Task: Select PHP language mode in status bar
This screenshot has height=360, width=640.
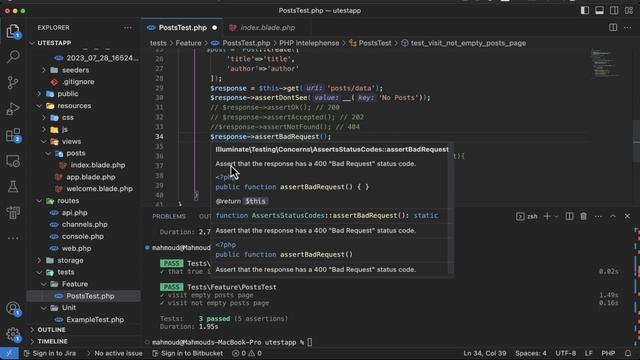Action: [608, 353]
